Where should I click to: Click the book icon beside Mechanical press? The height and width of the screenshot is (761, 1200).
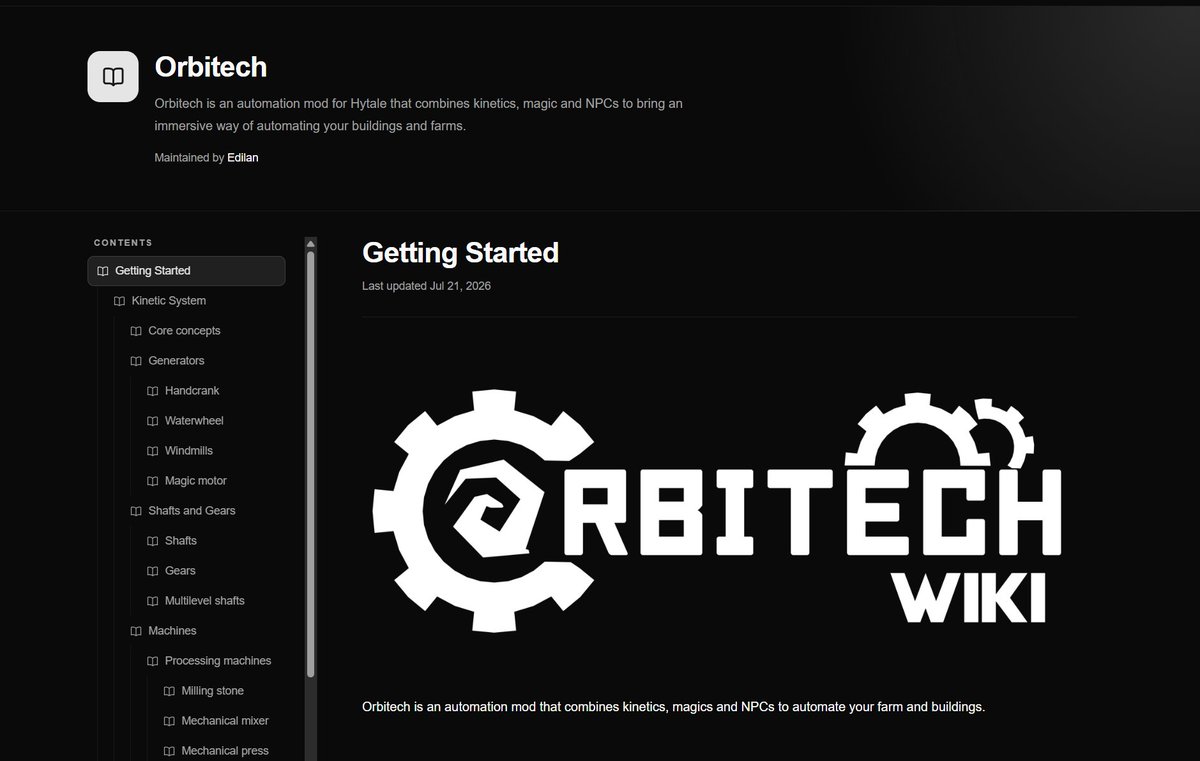pos(169,751)
